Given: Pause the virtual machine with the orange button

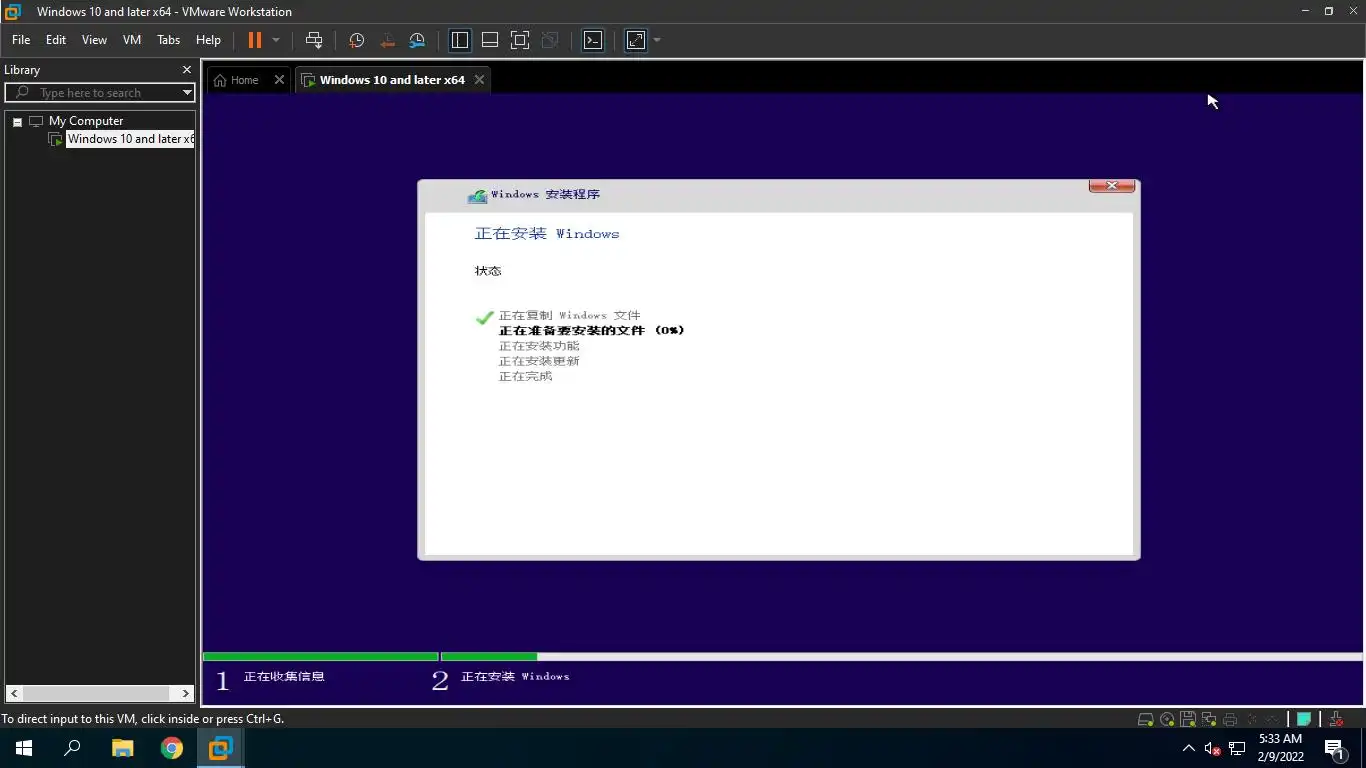Looking at the screenshot, I should (254, 40).
